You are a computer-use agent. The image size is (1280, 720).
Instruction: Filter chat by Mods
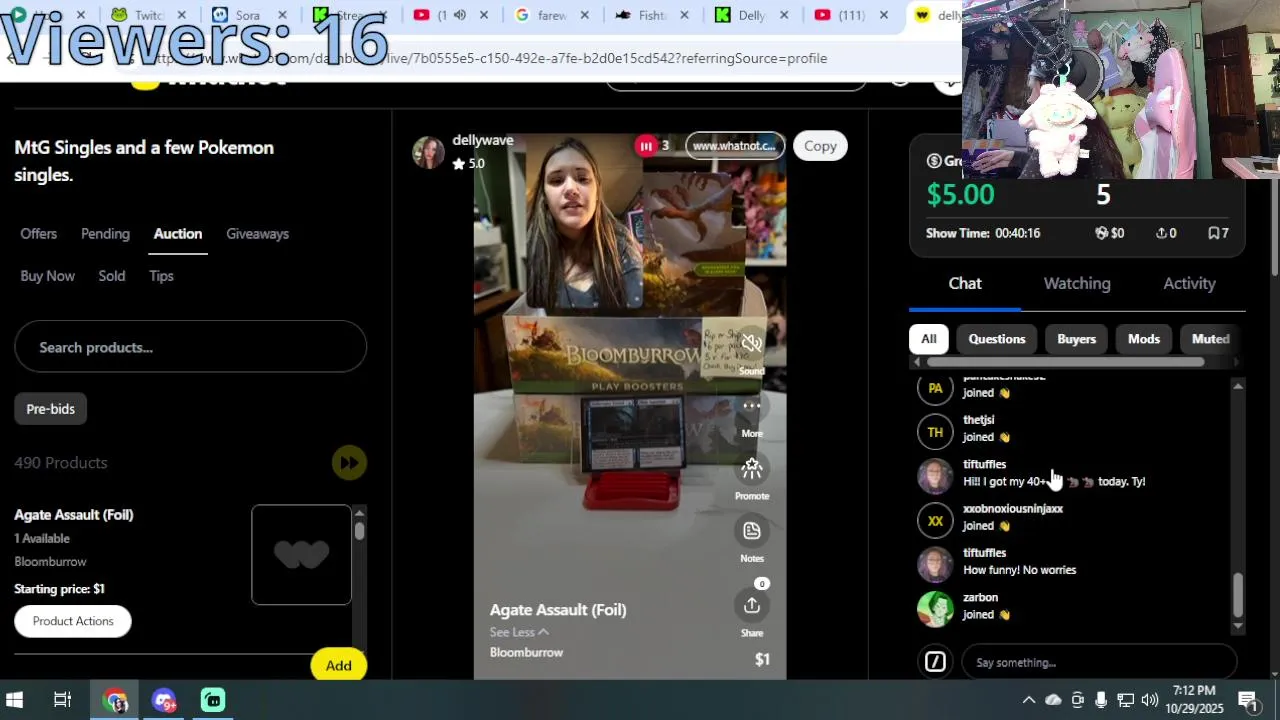(1144, 339)
